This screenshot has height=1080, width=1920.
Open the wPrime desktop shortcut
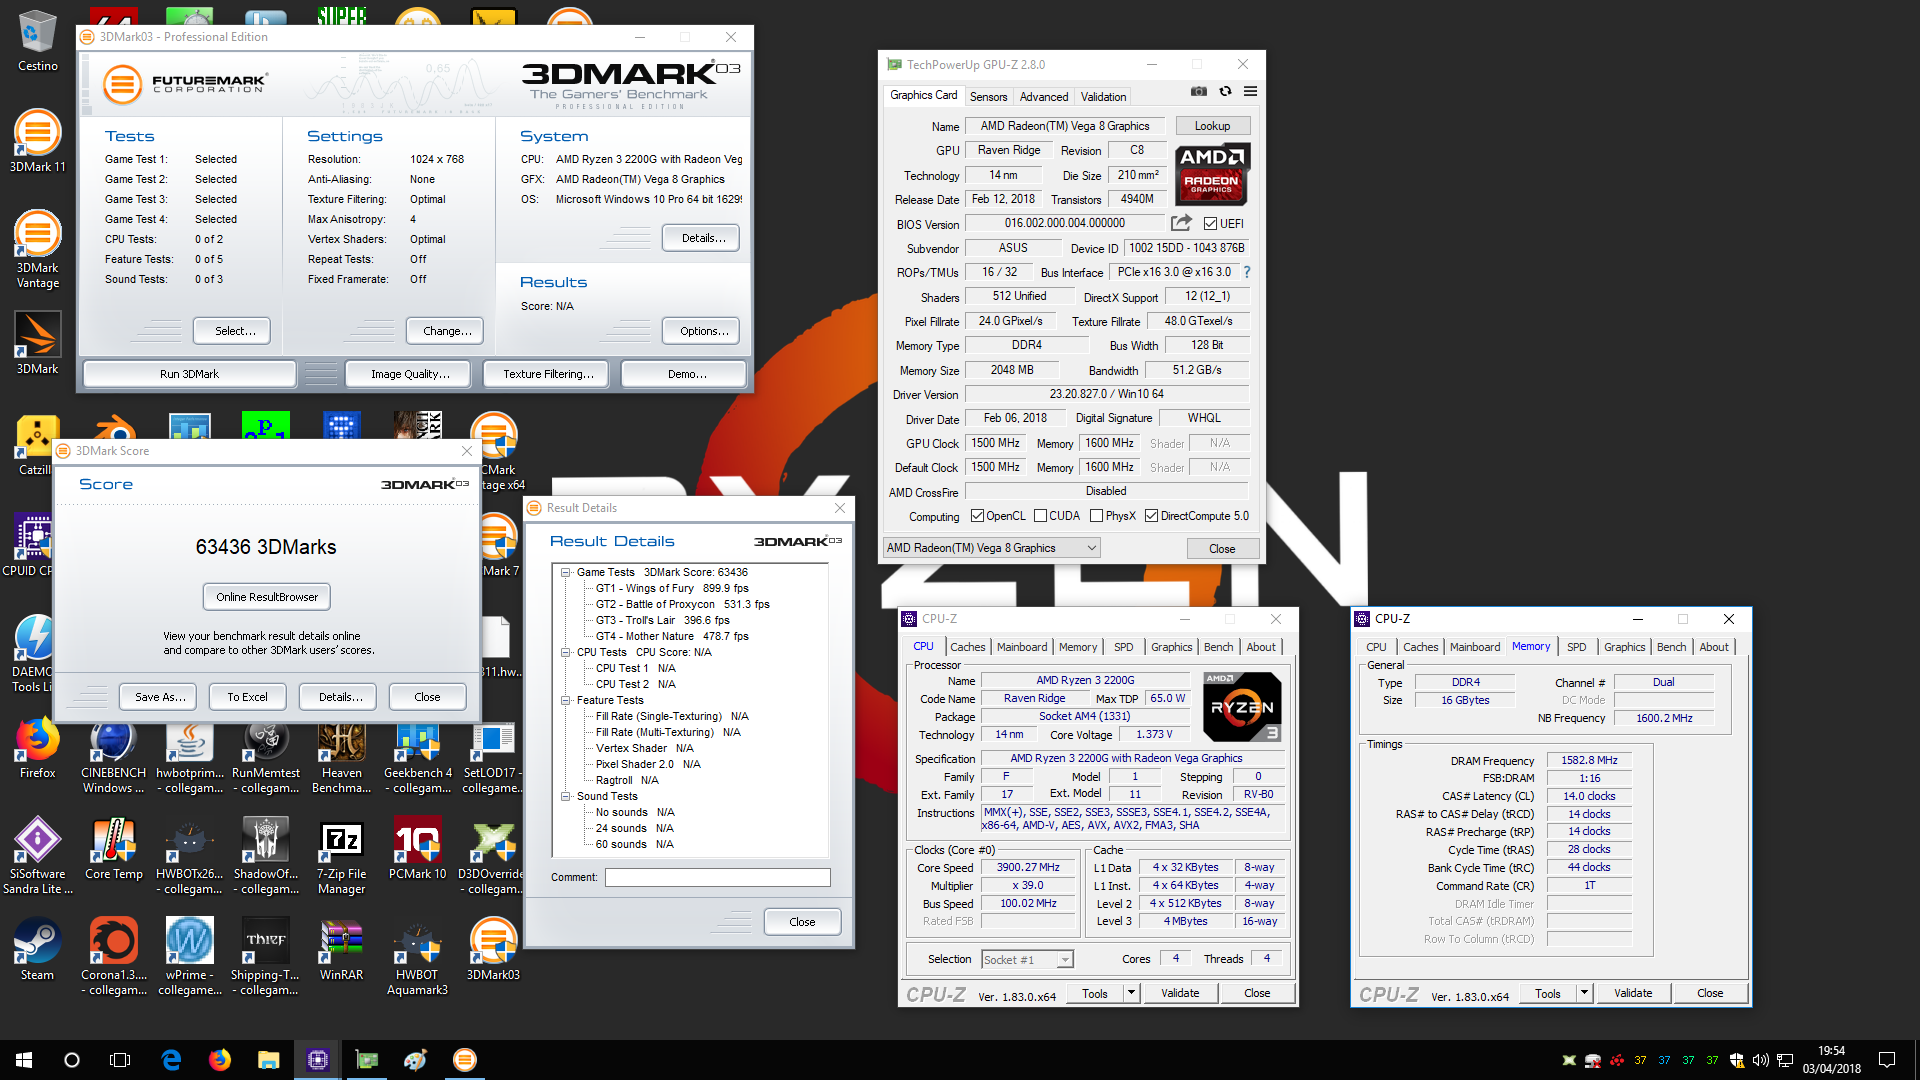point(189,958)
